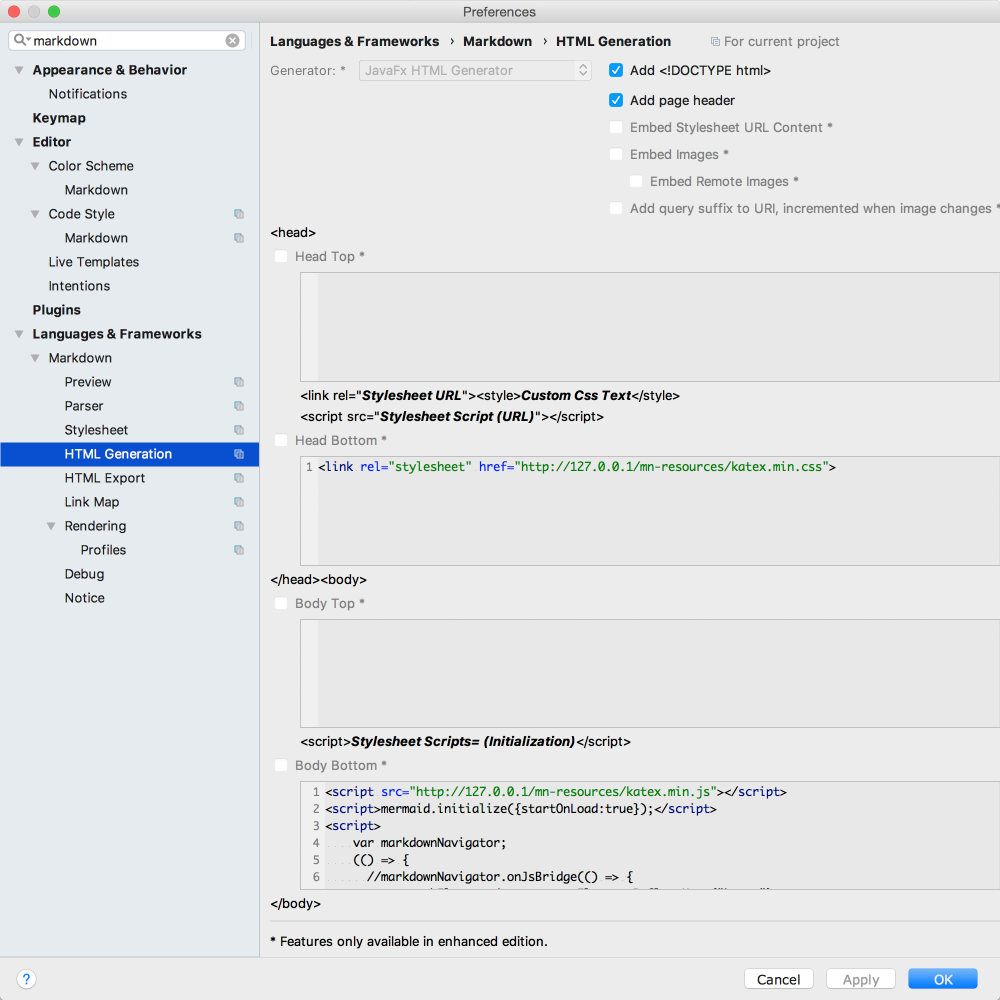Click the project icon in the HTML Generation row
This screenshot has height=1000, width=1000.
click(x=239, y=454)
